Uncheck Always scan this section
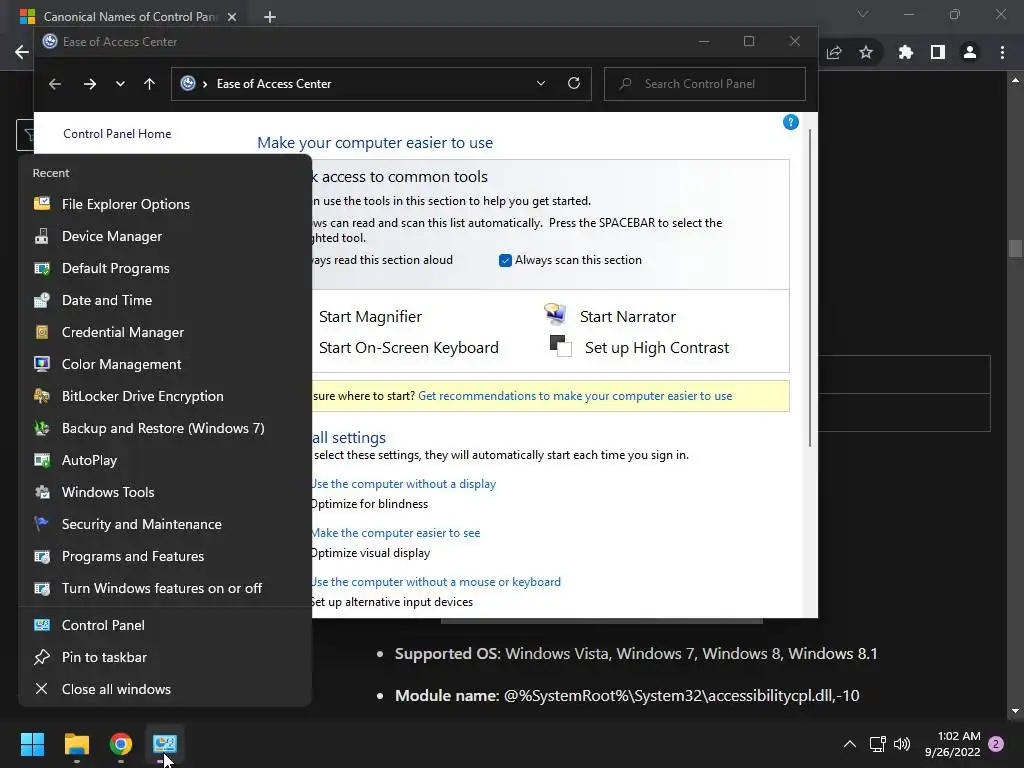The width and height of the screenshot is (1024, 768). coord(505,261)
